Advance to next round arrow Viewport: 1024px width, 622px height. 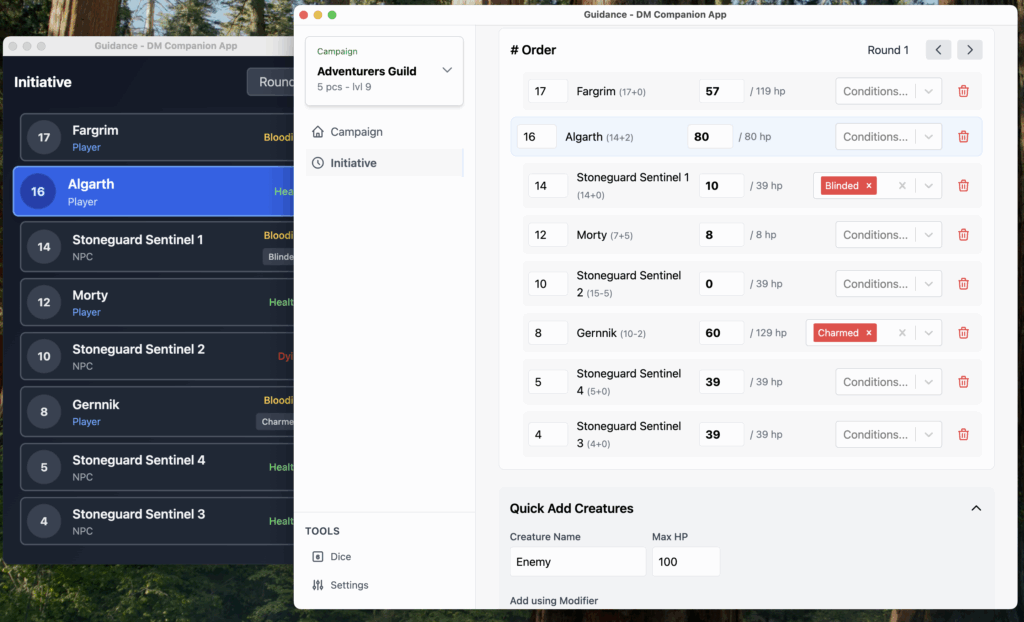970,50
